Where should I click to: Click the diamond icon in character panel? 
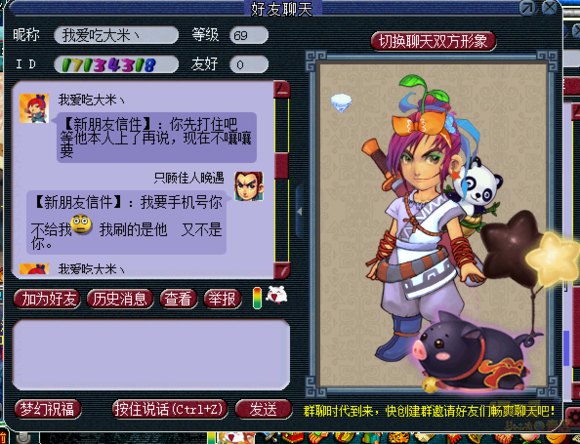tap(341, 102)
